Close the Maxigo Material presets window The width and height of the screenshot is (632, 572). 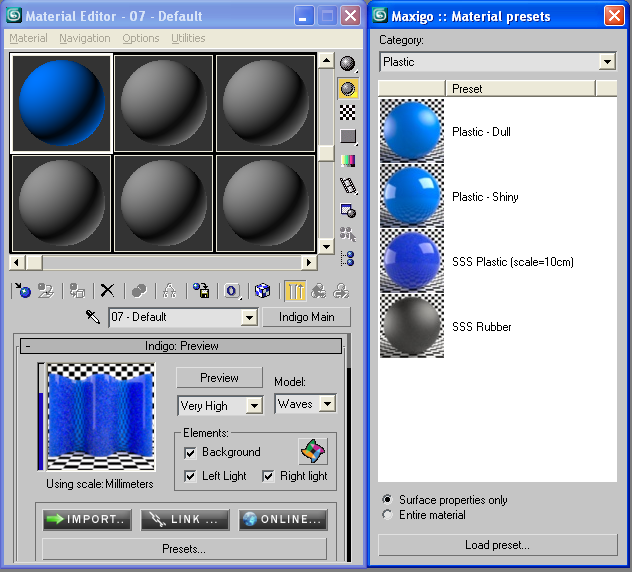coord(614,16)
